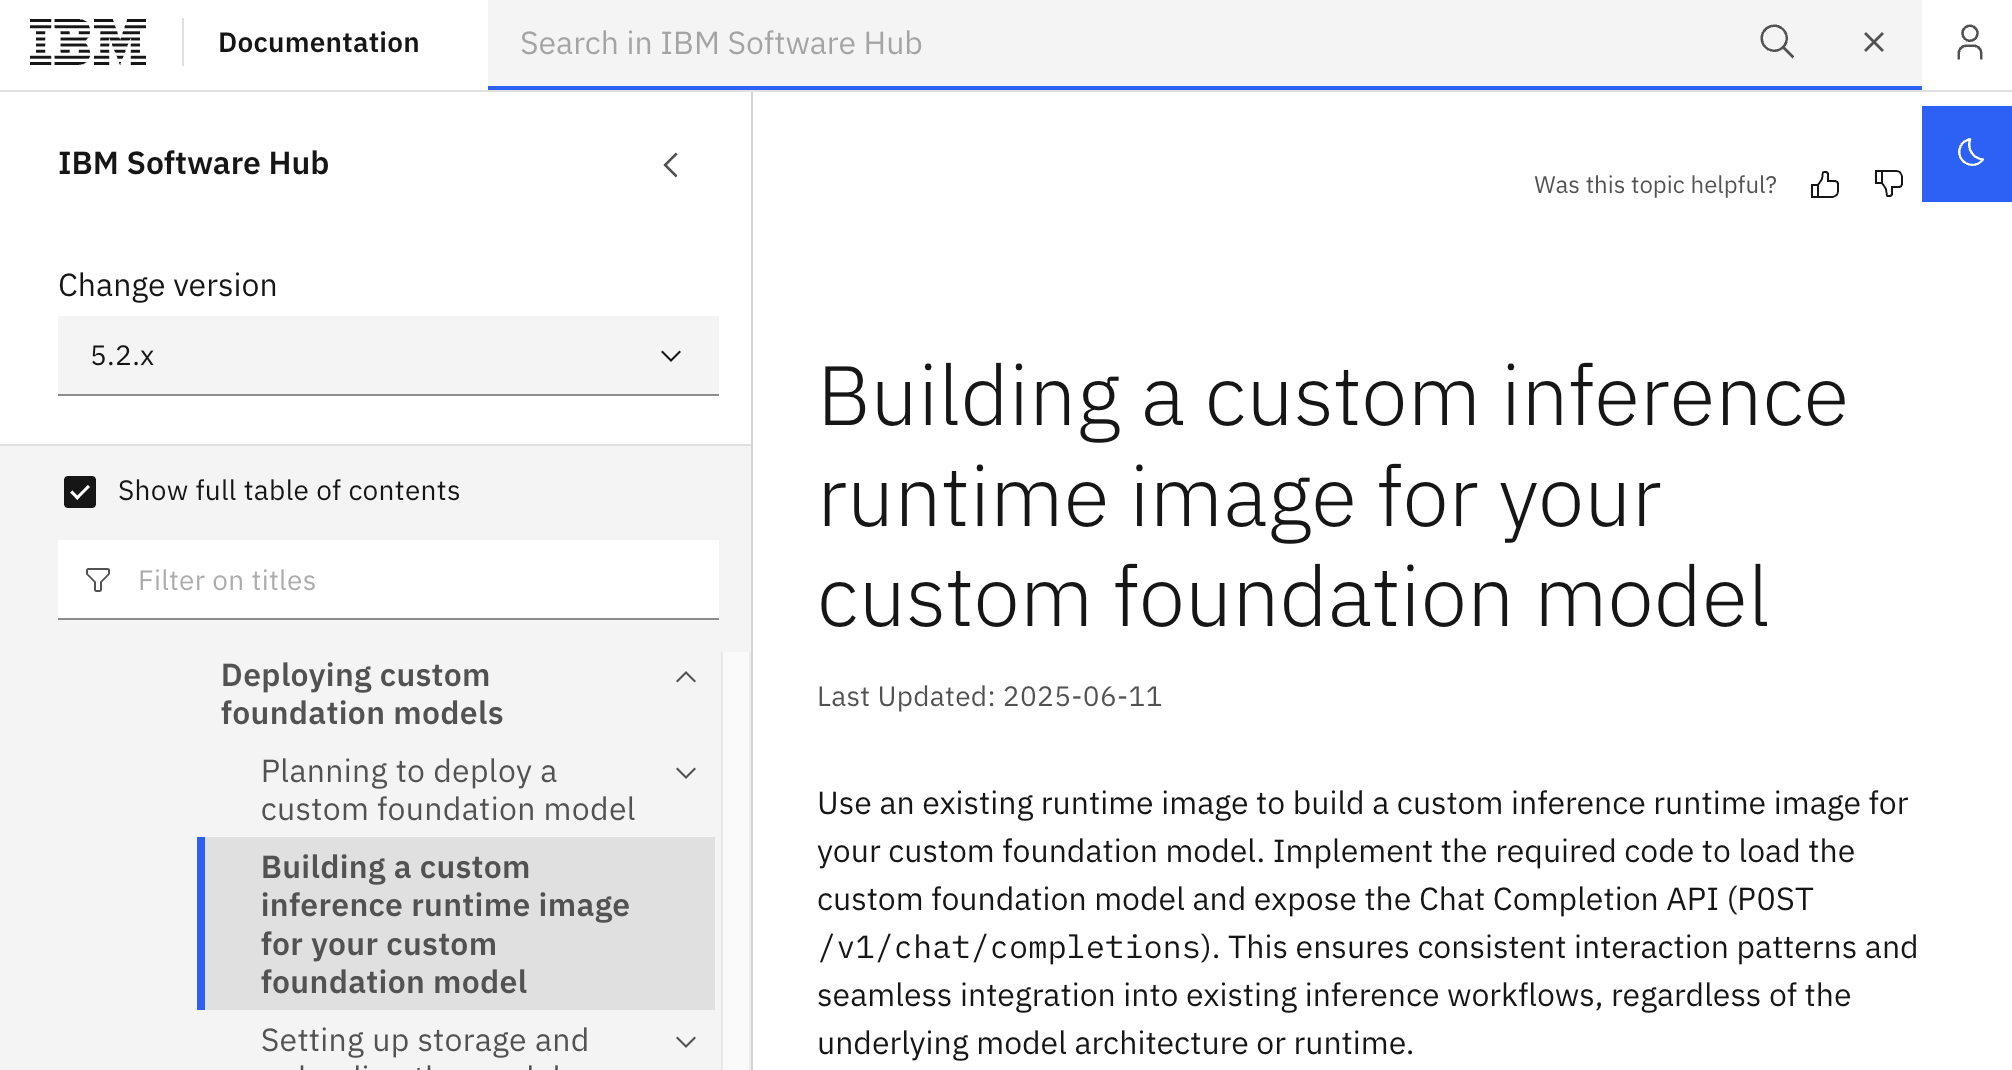
Task: Expand Setting up storage section chevron
Action: point(686,1042)
